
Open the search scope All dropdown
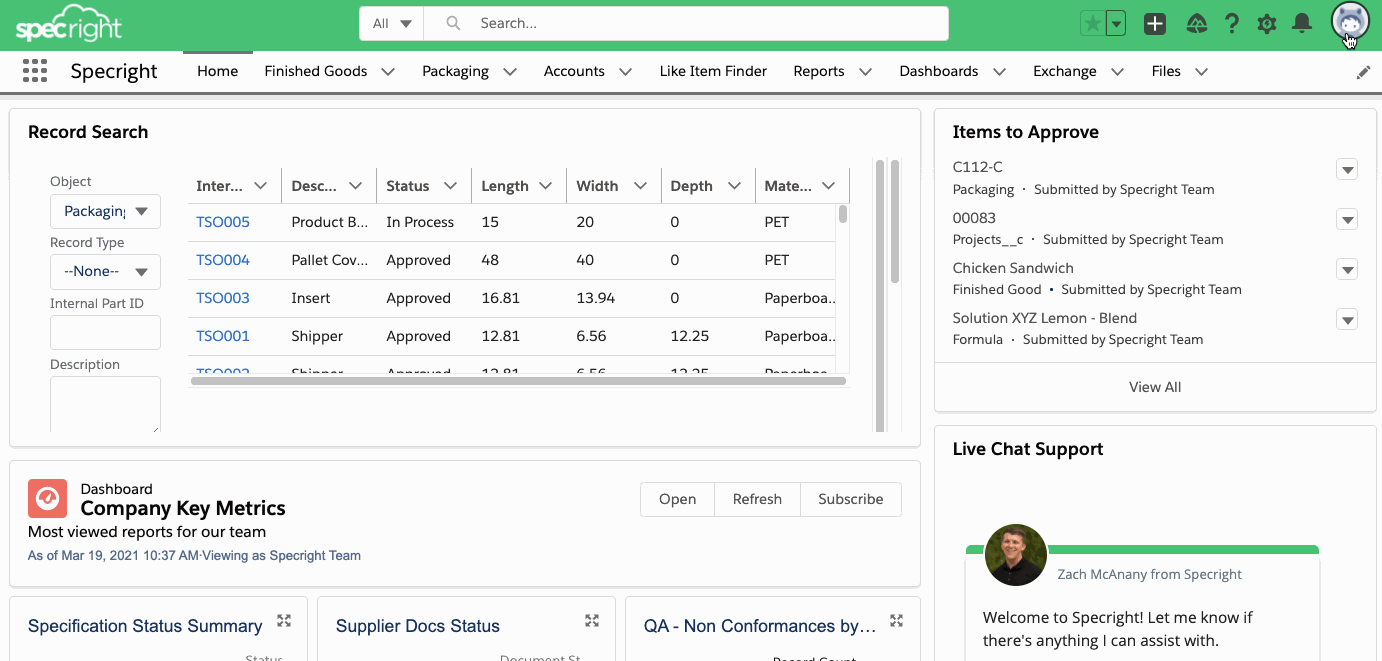391,24
